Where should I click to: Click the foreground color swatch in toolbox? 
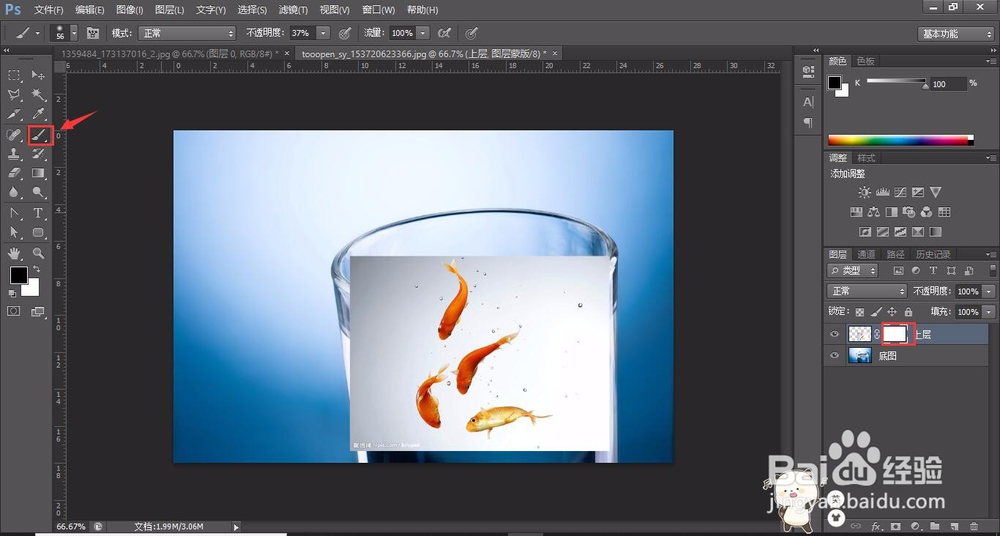(18, 275)
